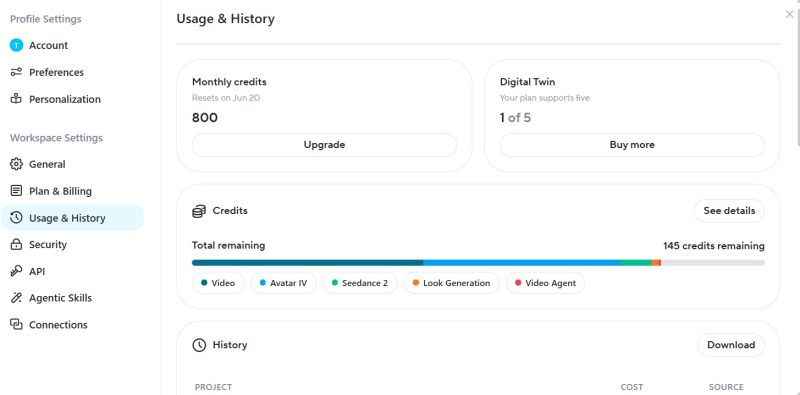Click Buy more Digital Twin button
800x395 pixels.
click(632, 145)
